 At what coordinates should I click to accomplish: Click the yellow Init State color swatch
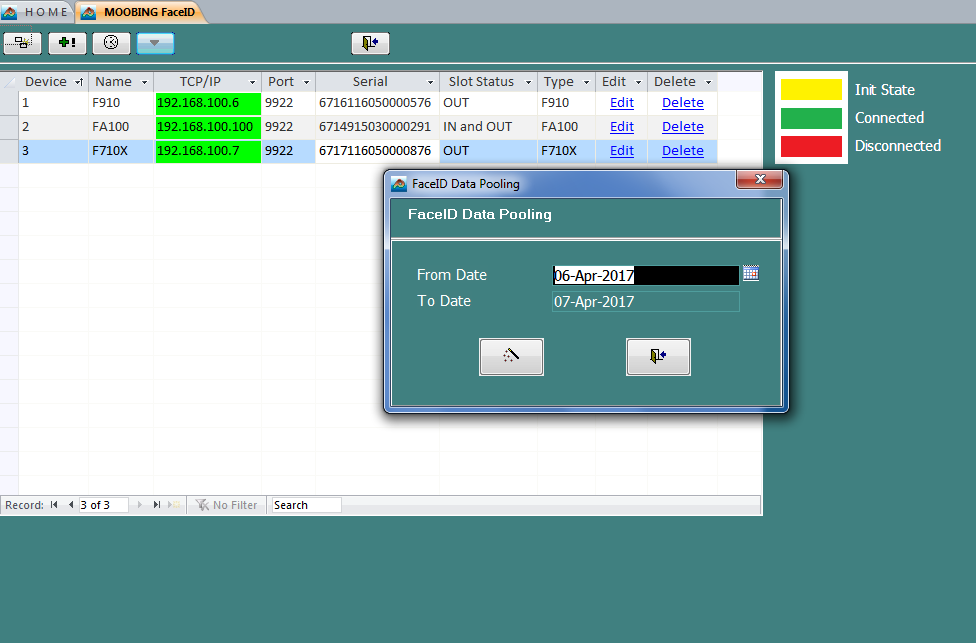pos(810,90)
